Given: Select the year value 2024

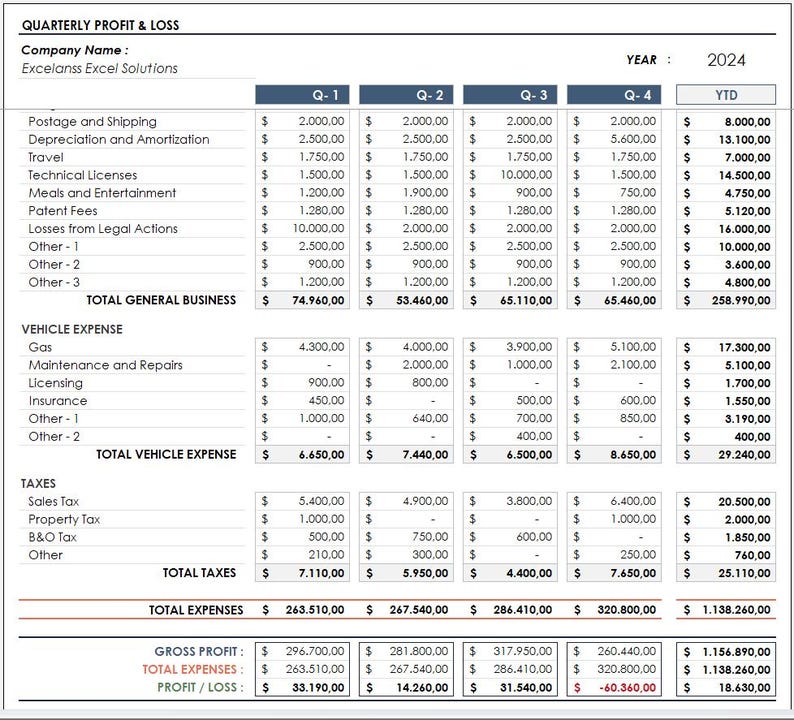Looking at the screenshot, I should [726, 60].
